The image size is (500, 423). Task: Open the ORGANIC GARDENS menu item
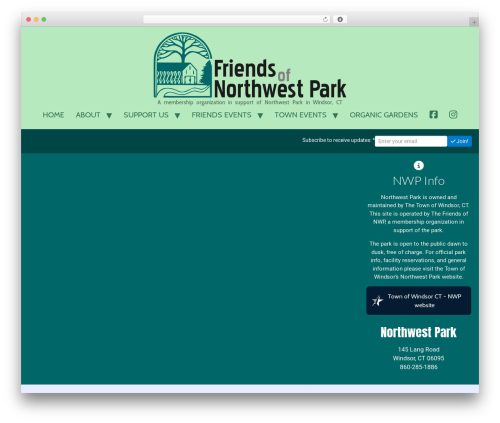[x=384, y=115]
